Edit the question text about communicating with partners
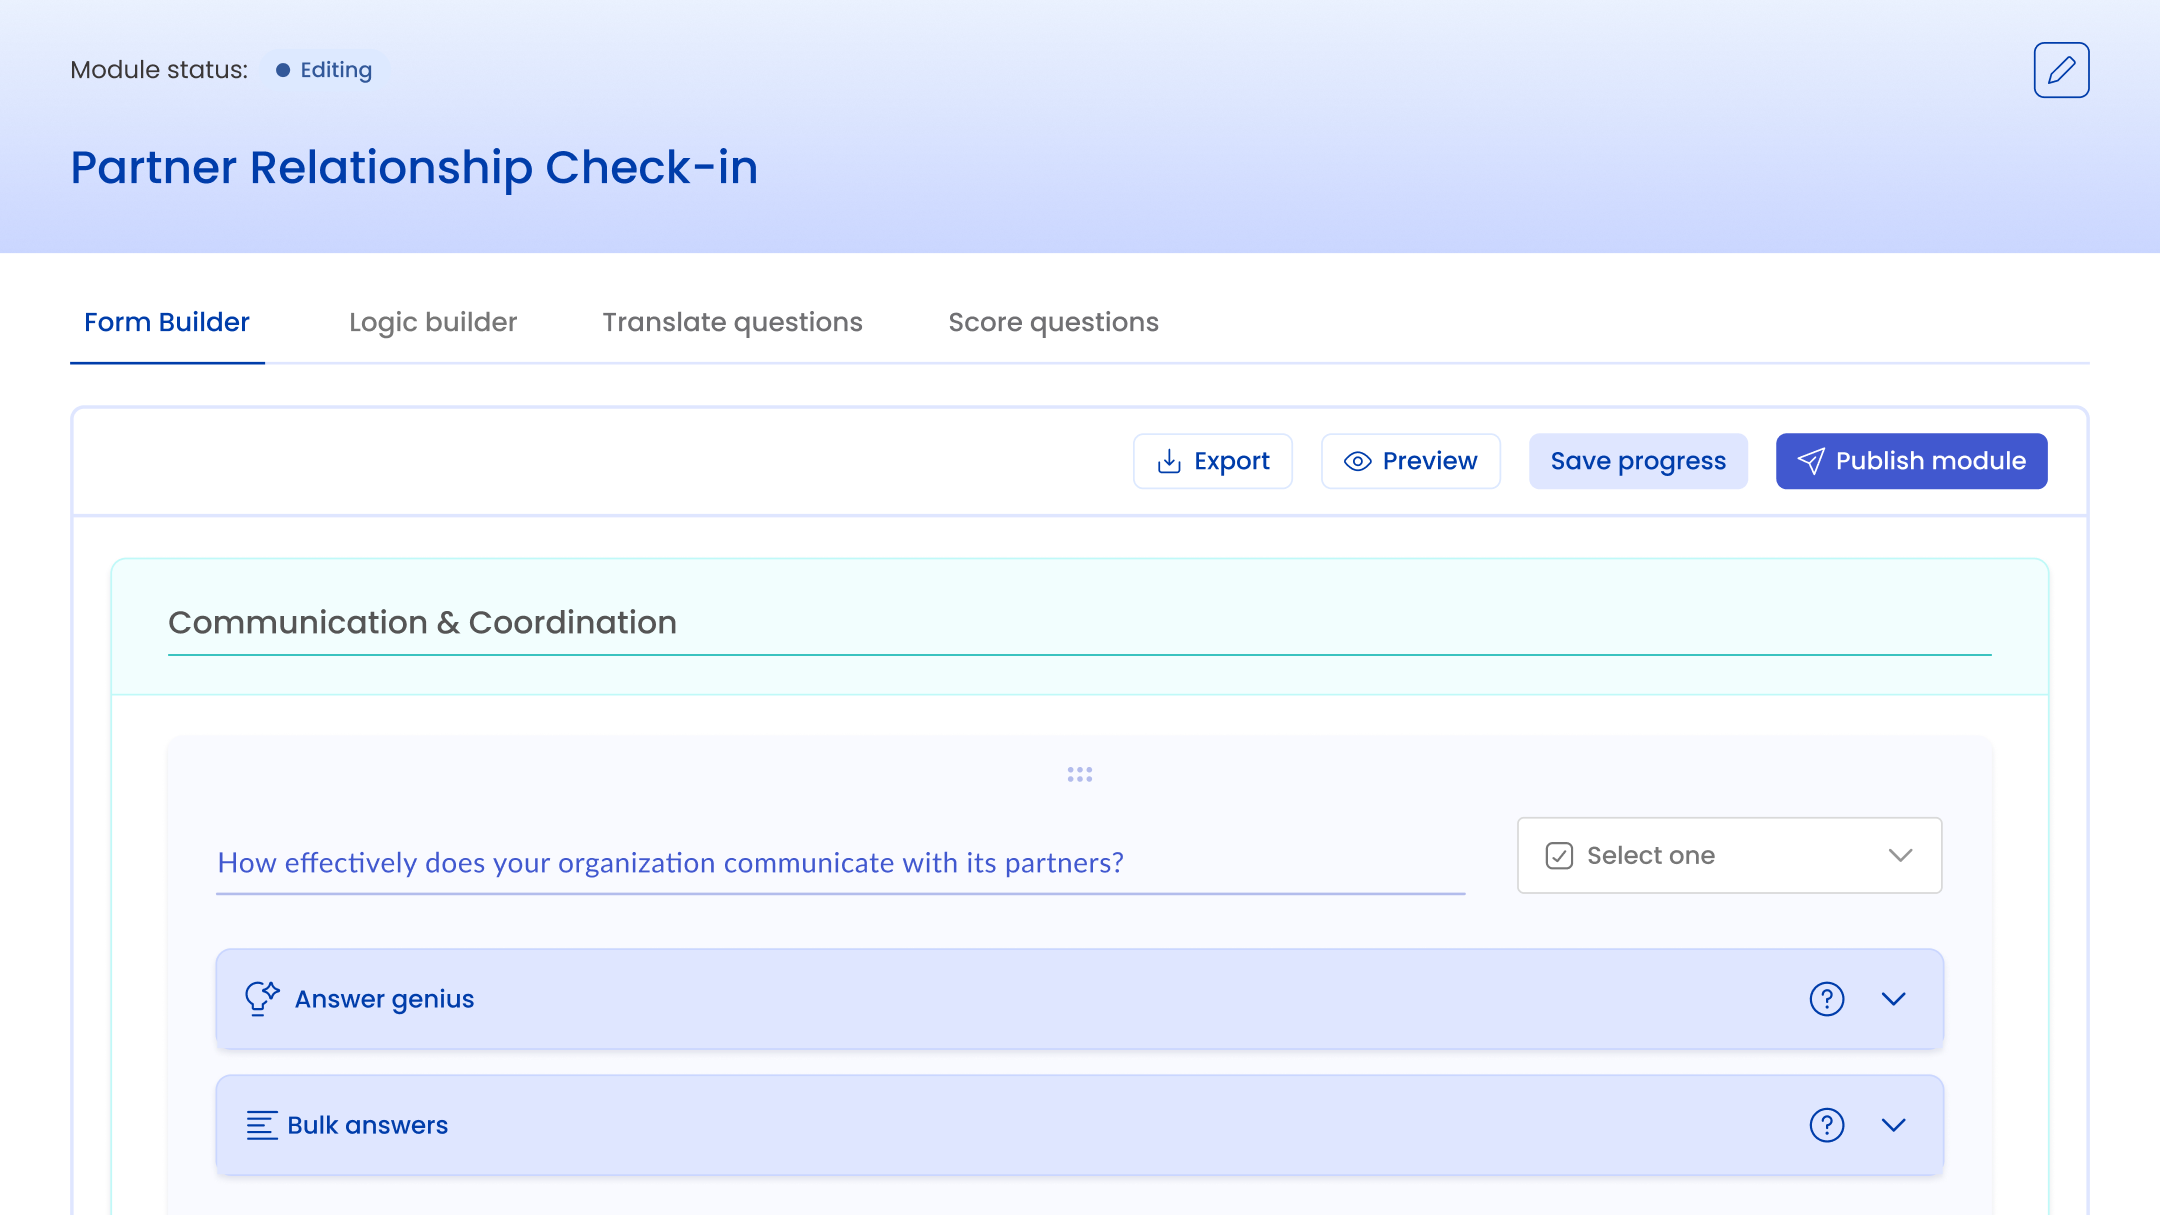 click(841, 863)
